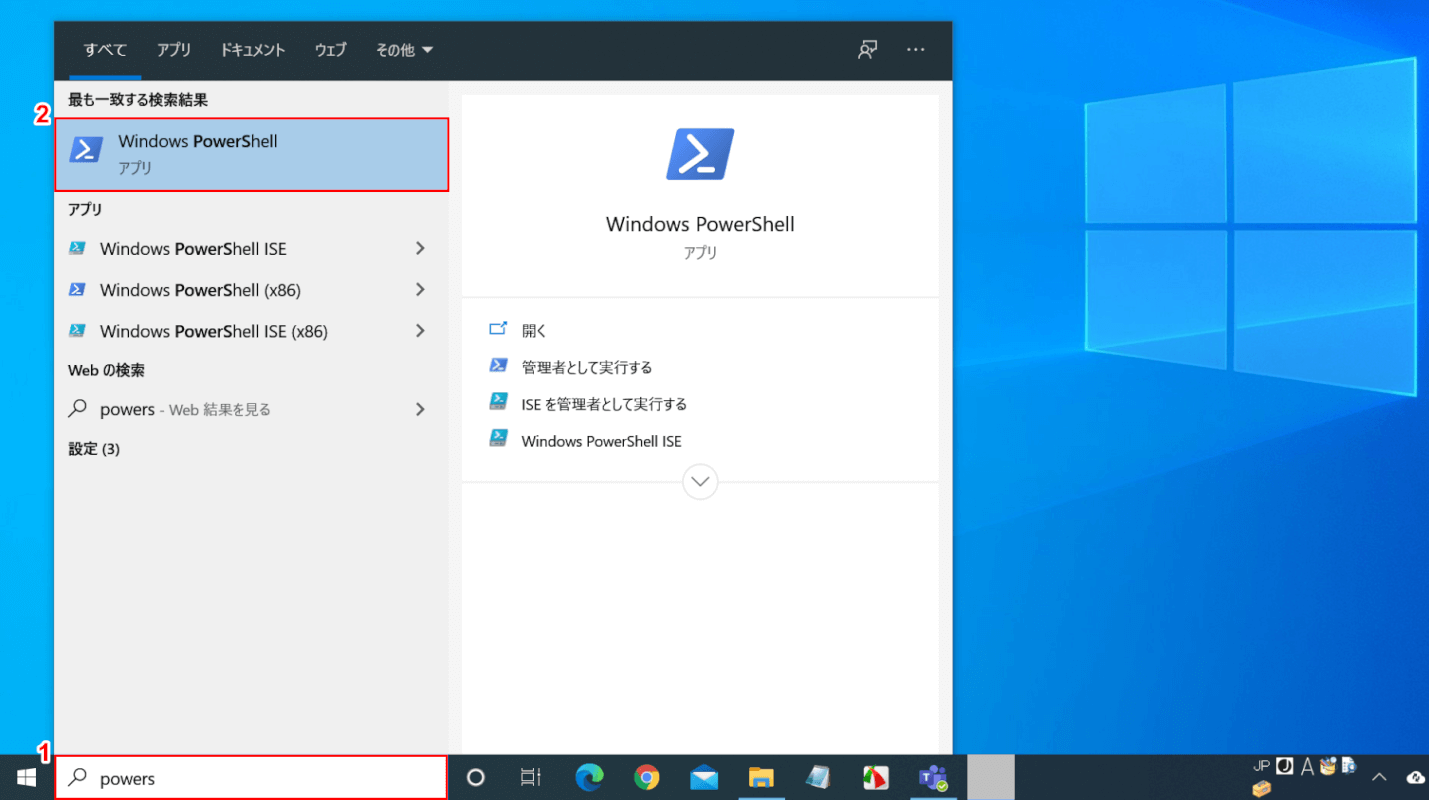Viewport: 1429px width, 800px height.
Task: Open Microsoft Teams on the taskbar
Action: point(934,777)
